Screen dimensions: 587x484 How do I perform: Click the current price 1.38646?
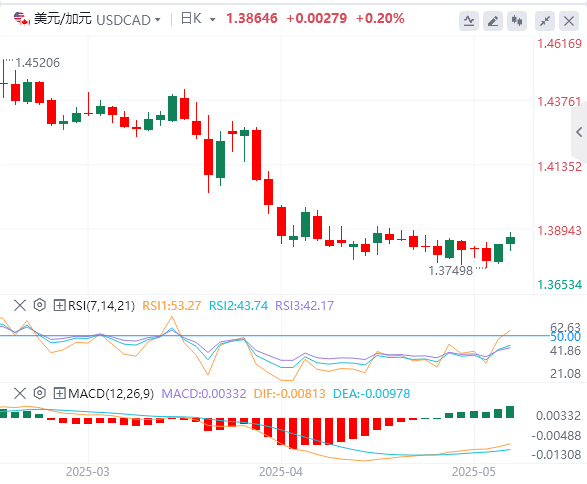(252, 18)
